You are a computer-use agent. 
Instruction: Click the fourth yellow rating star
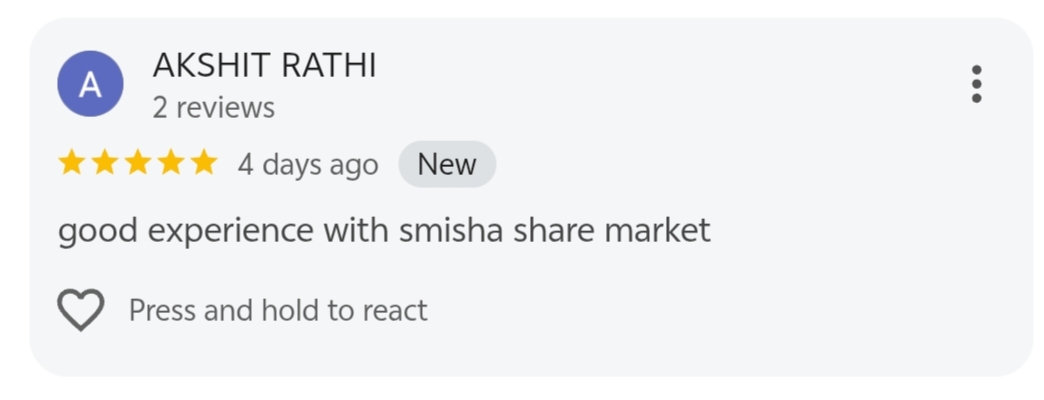click(x=171, y=163)
